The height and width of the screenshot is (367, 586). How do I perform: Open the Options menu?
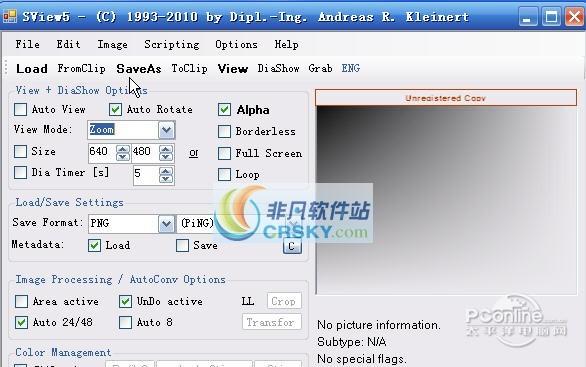click(236, 44)
